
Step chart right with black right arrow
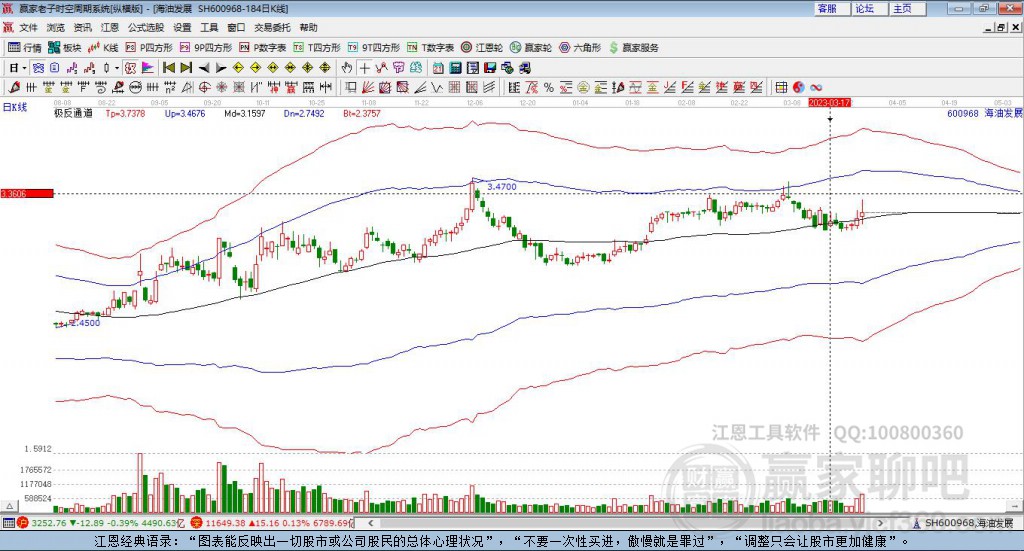click(x=221, y=68)
